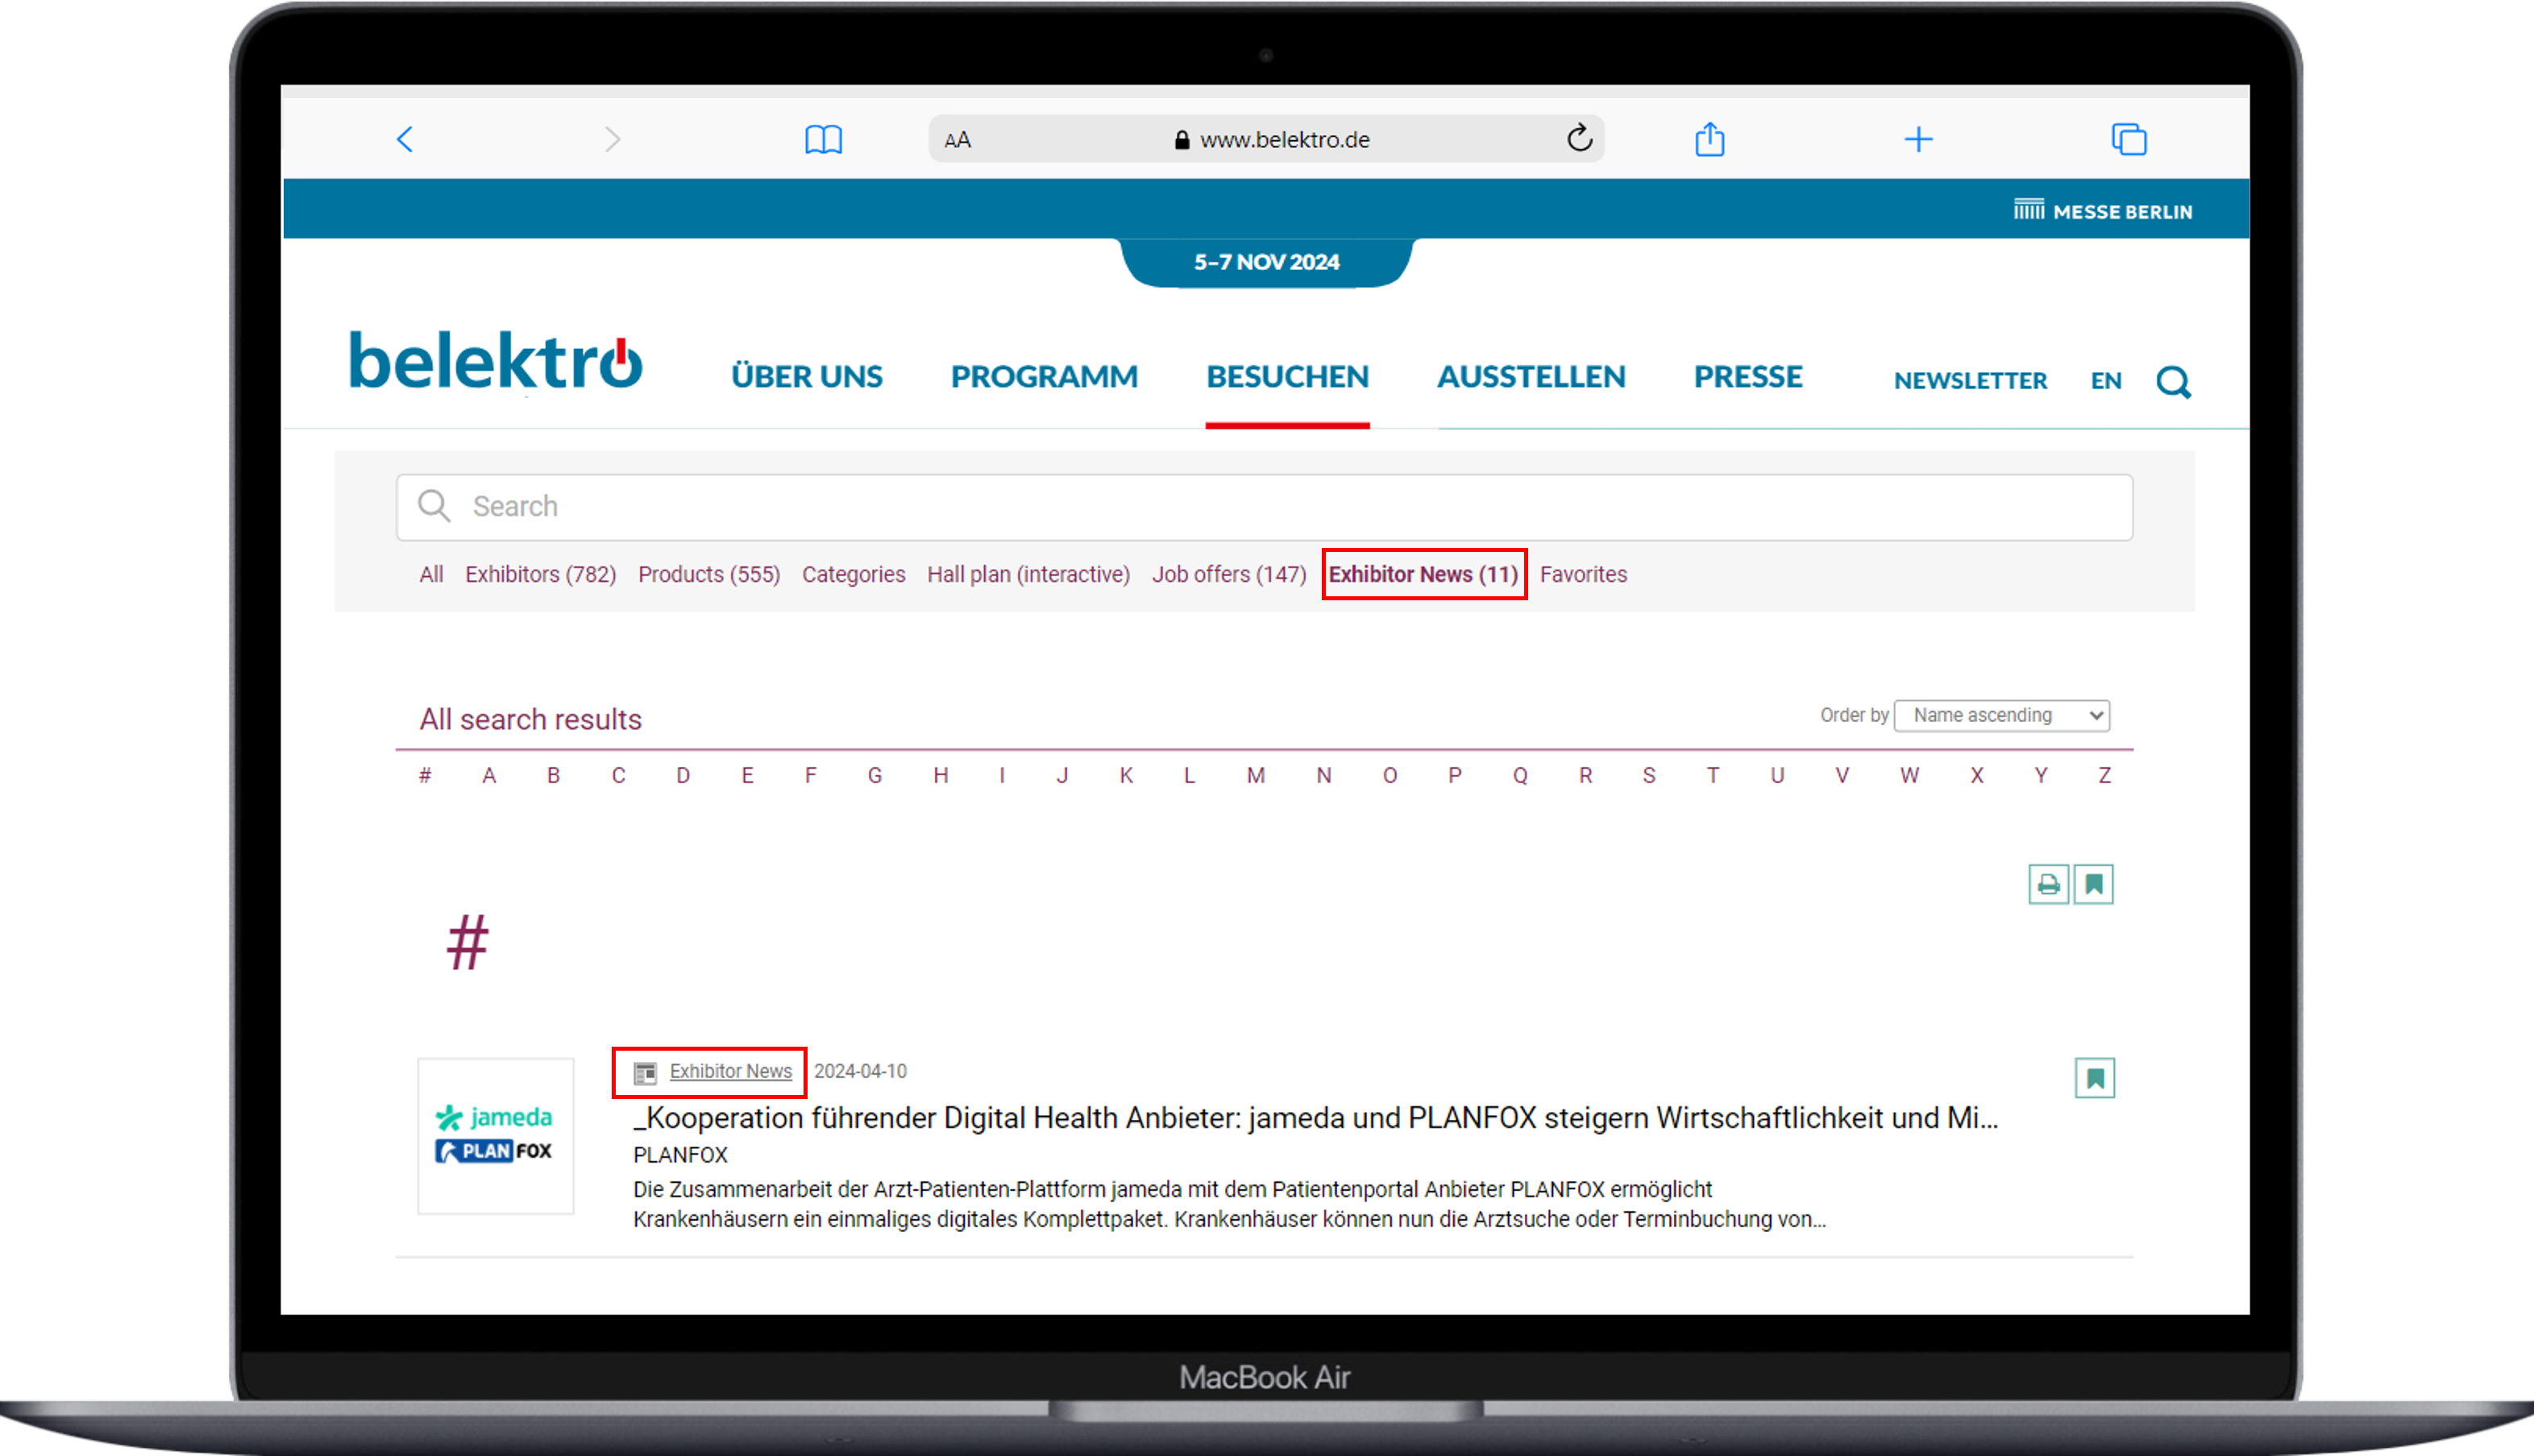This screenshot has height=1456, width=2534.
Task: Click the AA reader view button
Action: point(957,140)
